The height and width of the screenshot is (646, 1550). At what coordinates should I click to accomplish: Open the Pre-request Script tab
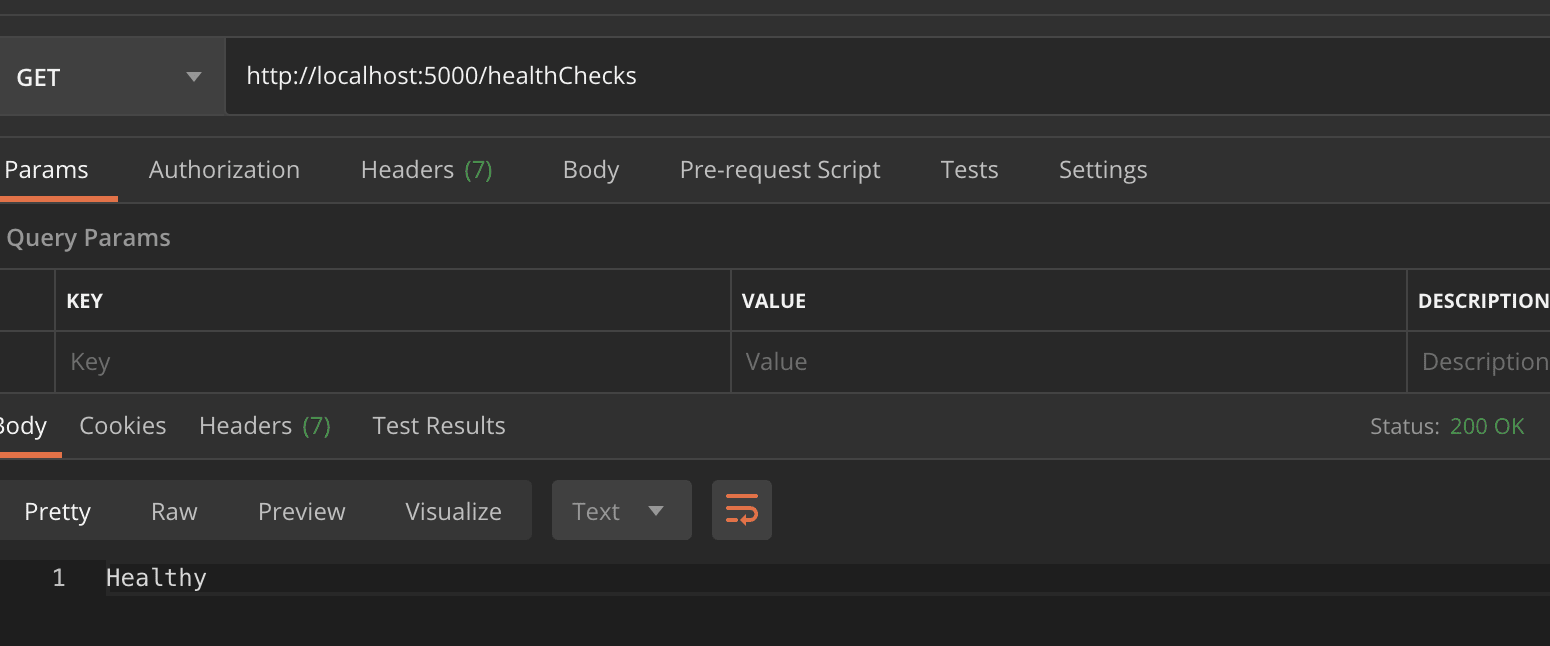(779, 170)
